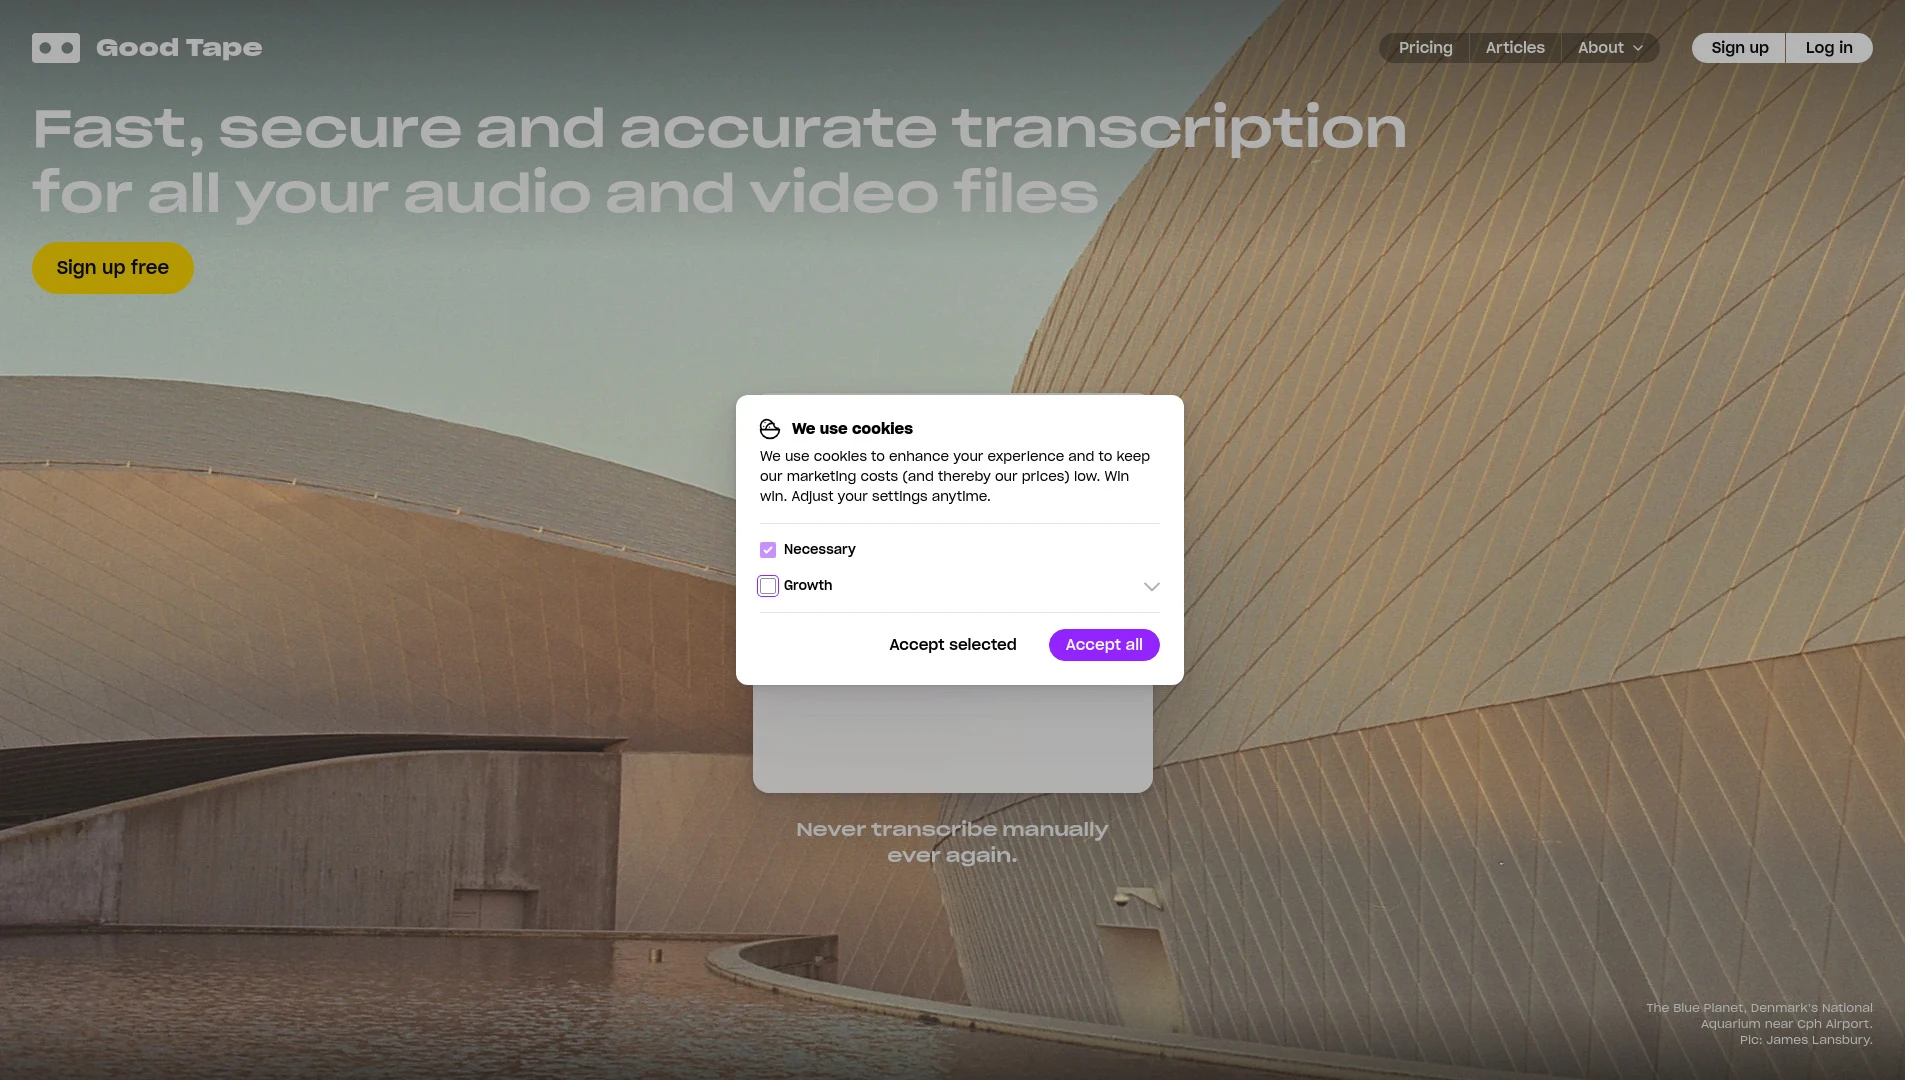This screenshot has height=1080, width=1920.
Task: Enable the Growth cookies checkbox
Action: (767, 585)
